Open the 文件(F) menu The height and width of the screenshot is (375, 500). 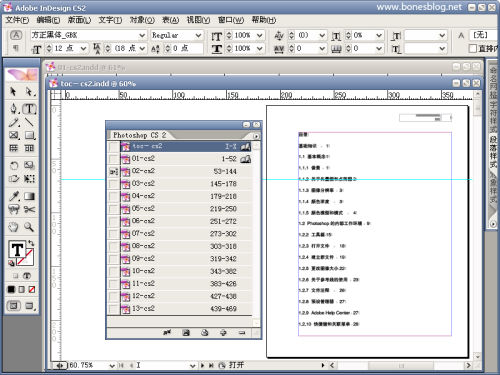(17, 20)
